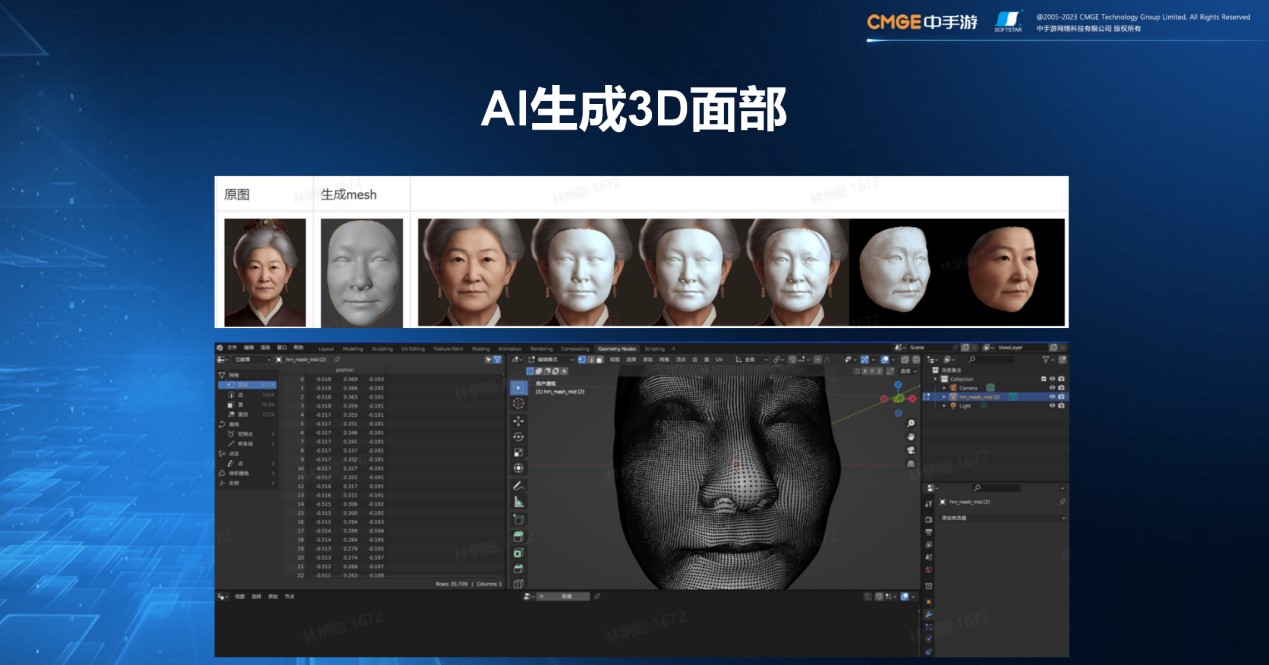Select the Extrude Region tool
The image size is (1269, 665).
(518, 536)
